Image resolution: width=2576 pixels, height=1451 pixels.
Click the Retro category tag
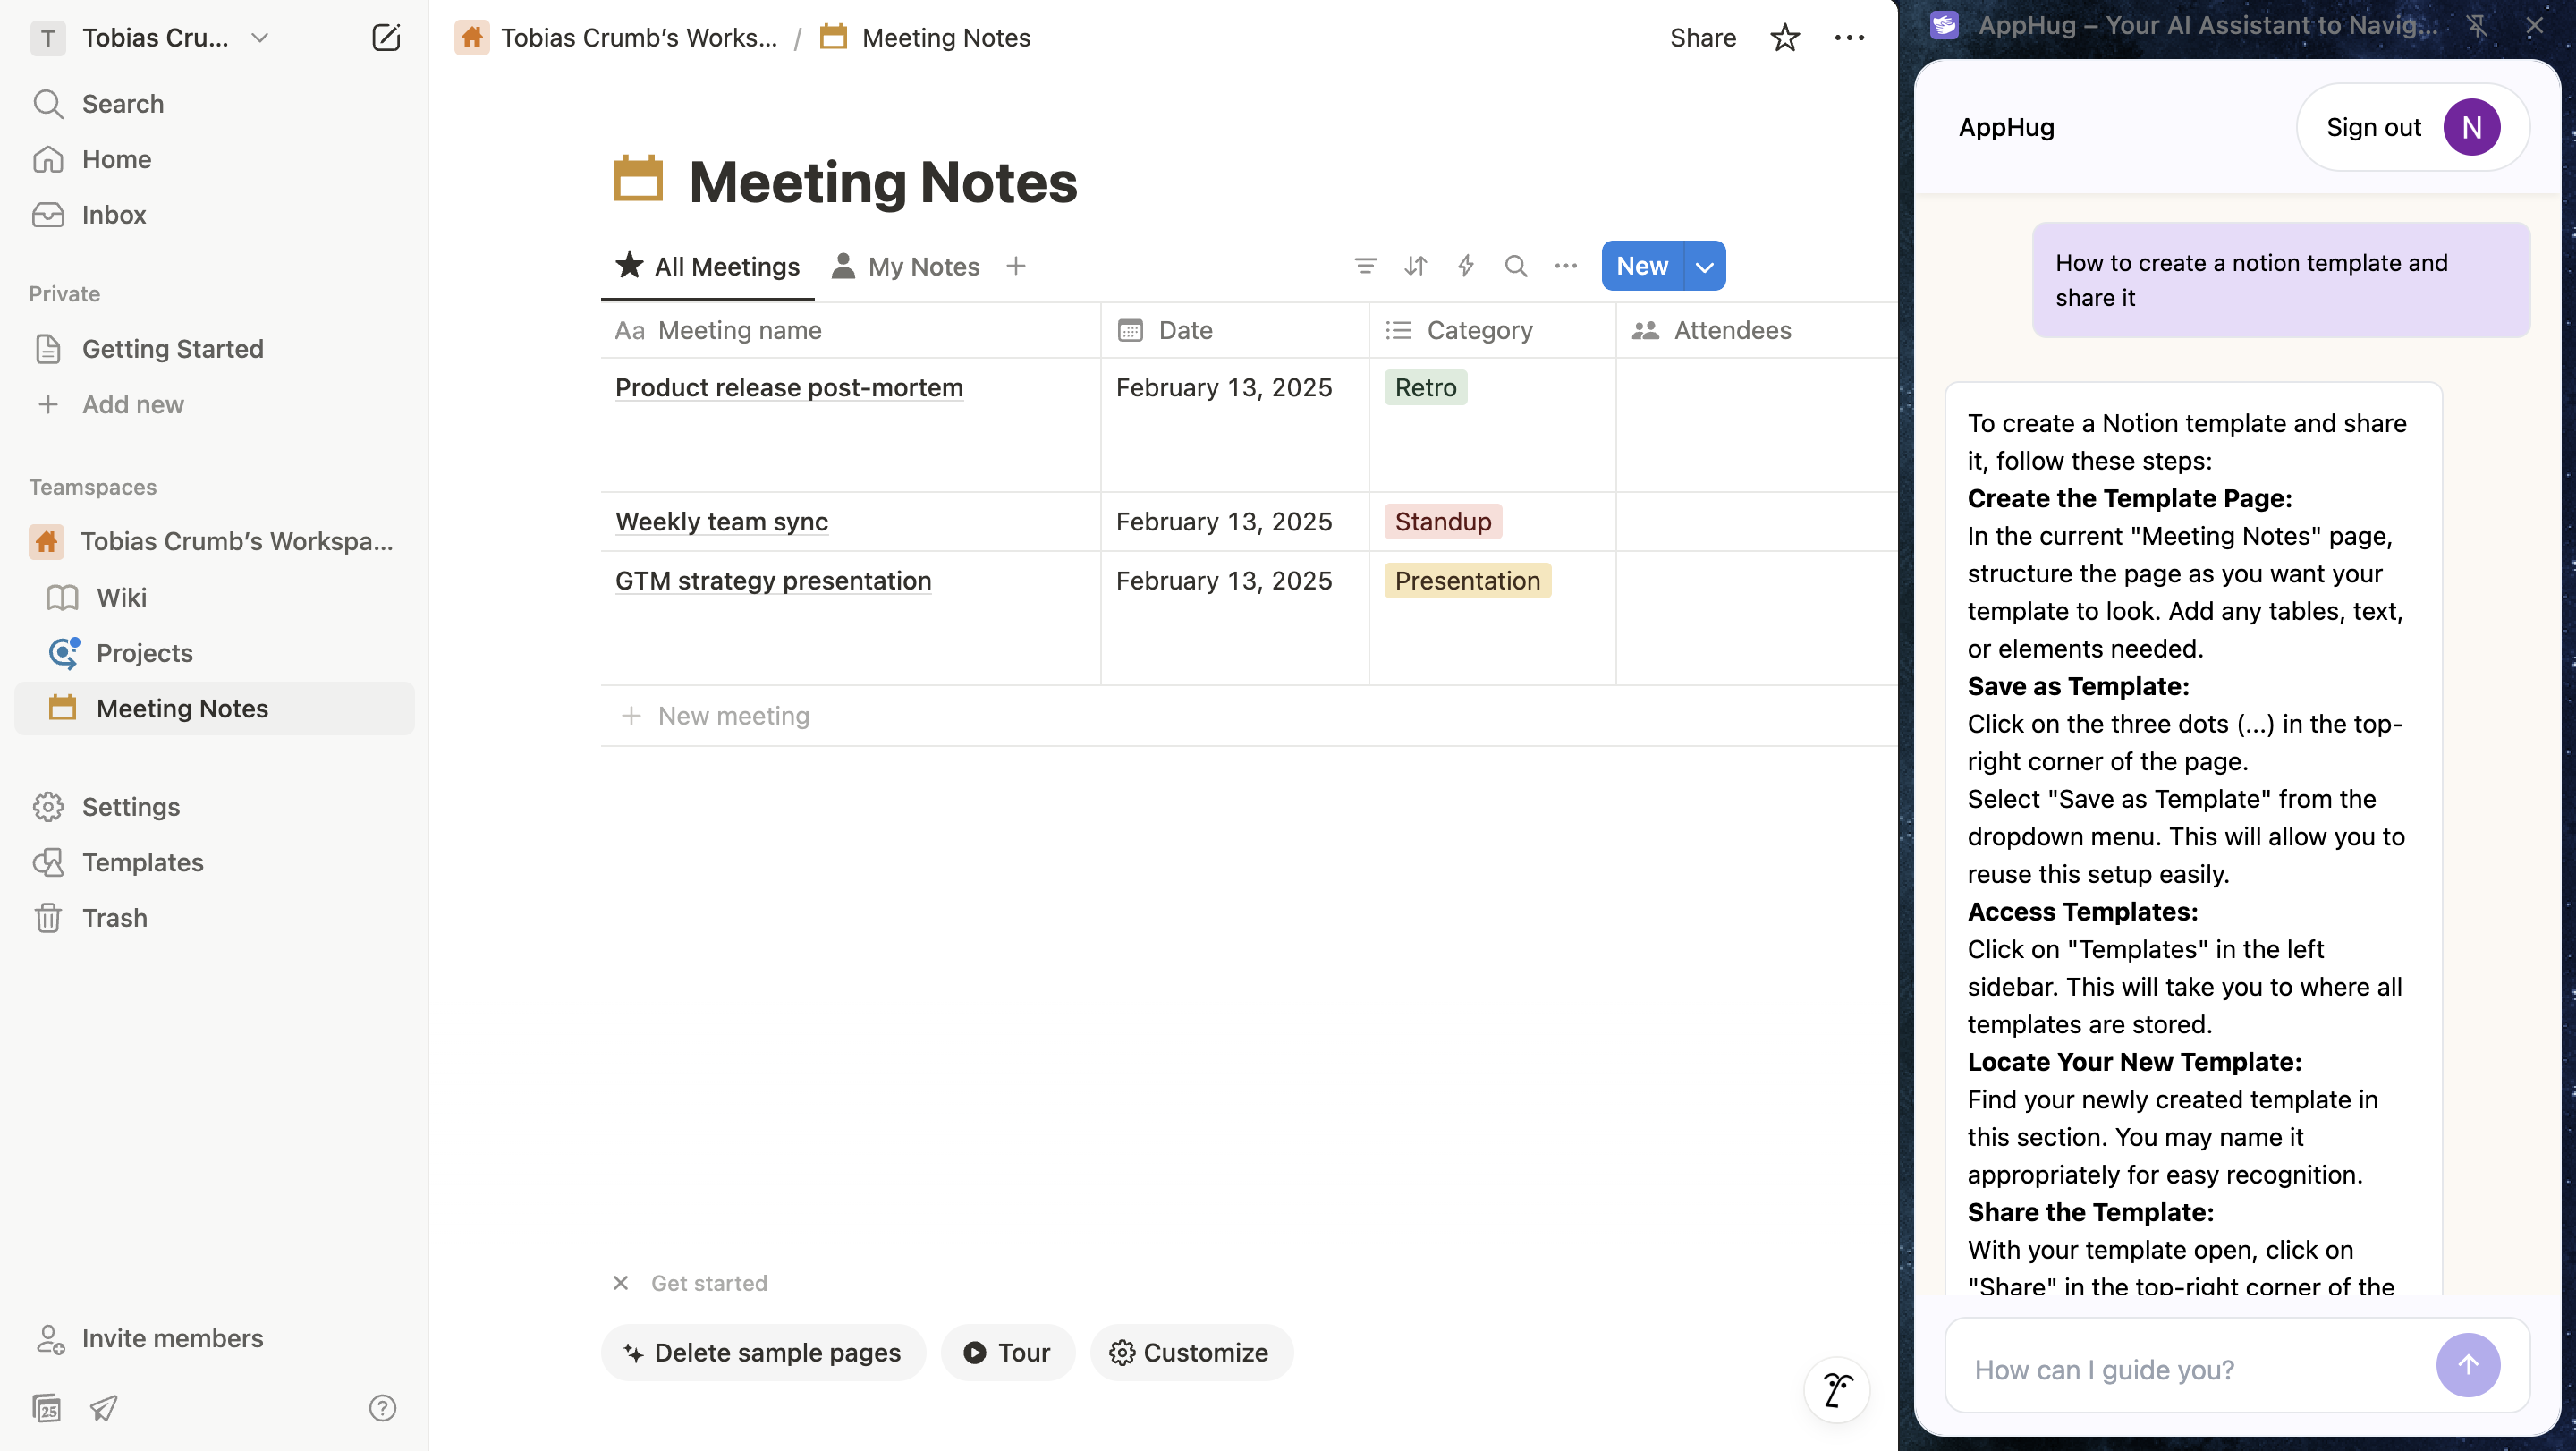pyautogui.click(x=1425, y=388)
